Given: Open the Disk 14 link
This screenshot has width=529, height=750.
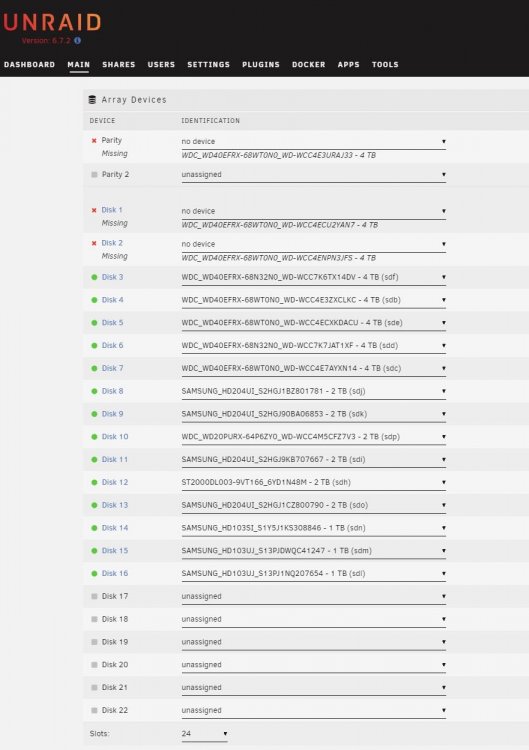Looking at the screenshot, I should click(115, 528).
